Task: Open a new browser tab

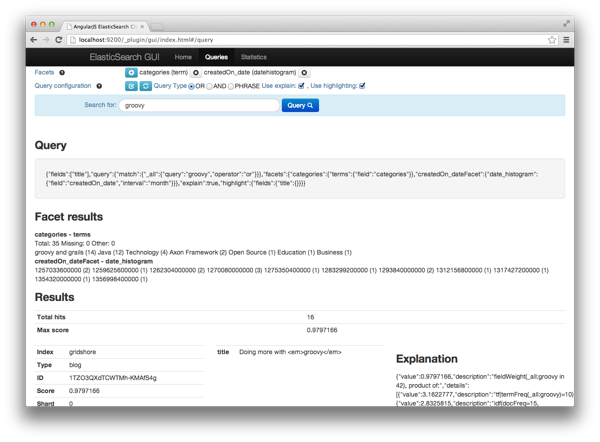Action: 157,27
